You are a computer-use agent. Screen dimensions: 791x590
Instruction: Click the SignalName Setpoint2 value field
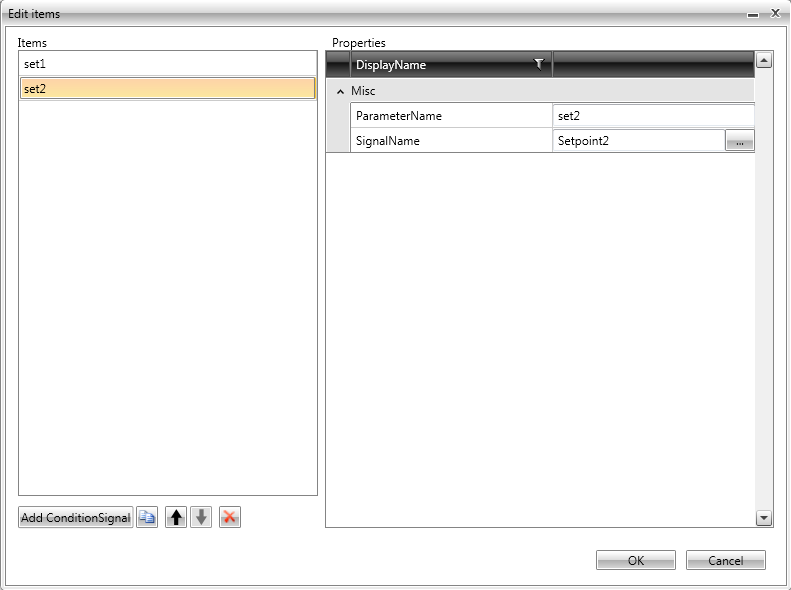[x=638, y=141]
